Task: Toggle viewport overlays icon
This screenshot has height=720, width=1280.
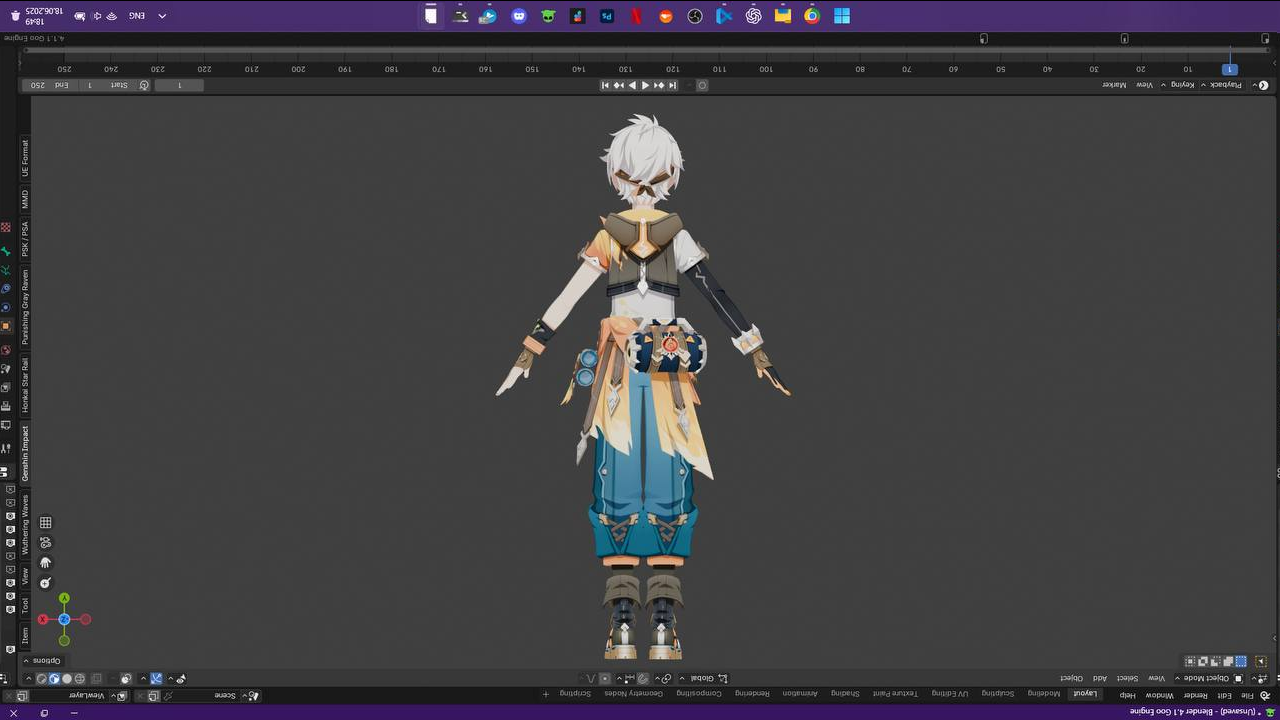Action: (x=126, y=679)
